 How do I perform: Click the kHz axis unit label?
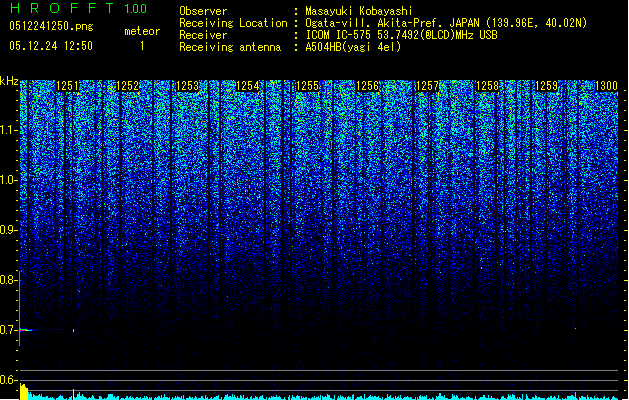pyautogui.click(x=9, y=81)
